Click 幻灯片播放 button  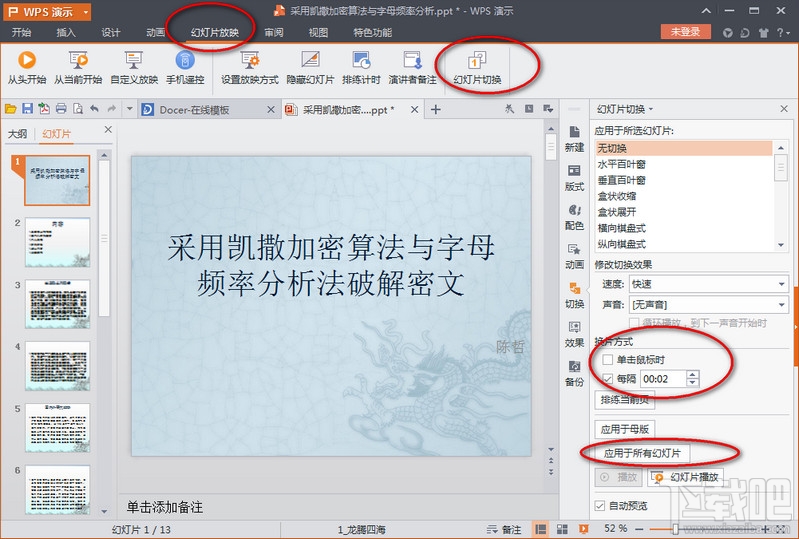686,477
